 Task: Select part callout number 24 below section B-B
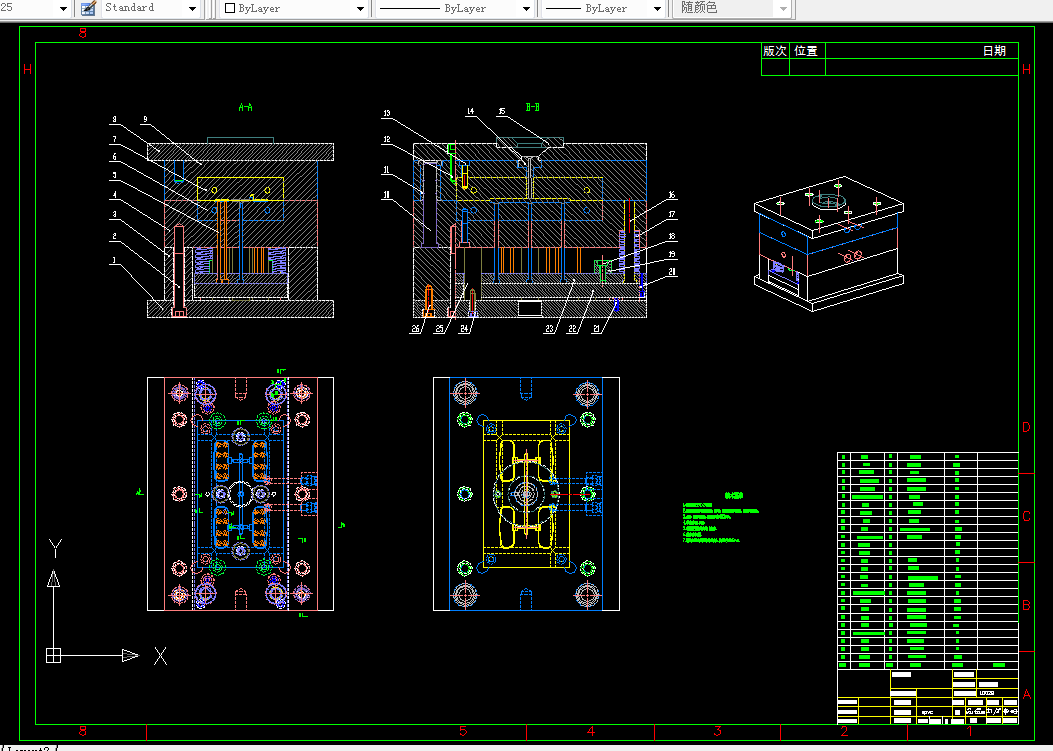click(x=464, y=329)
